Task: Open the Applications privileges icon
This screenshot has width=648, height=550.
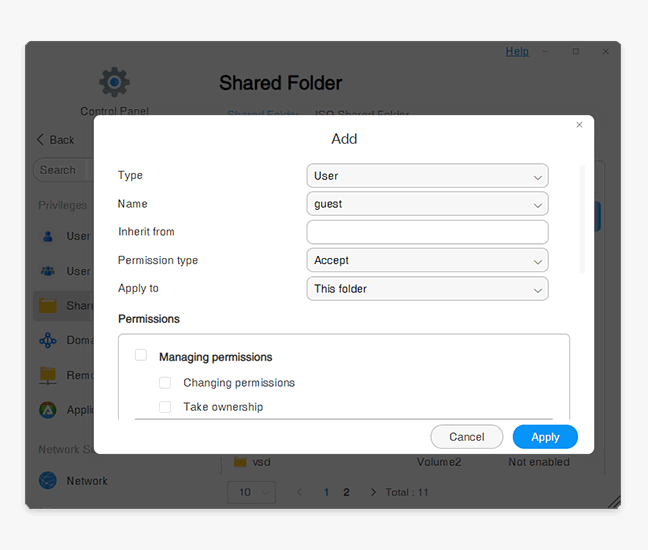Action: pos(48,410)
